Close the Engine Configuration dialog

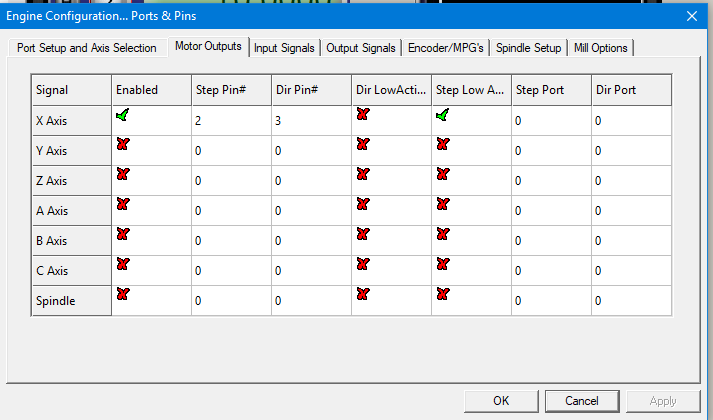(691, 15)
